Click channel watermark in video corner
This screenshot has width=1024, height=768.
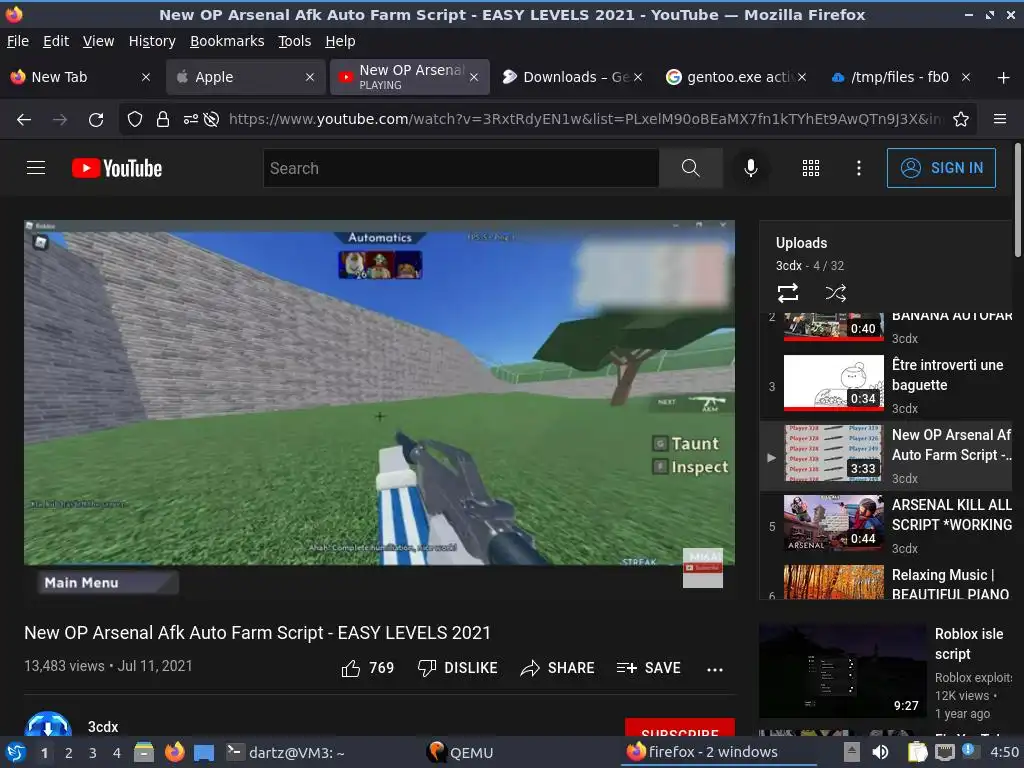pyautogui.click(x=703, y=568)
